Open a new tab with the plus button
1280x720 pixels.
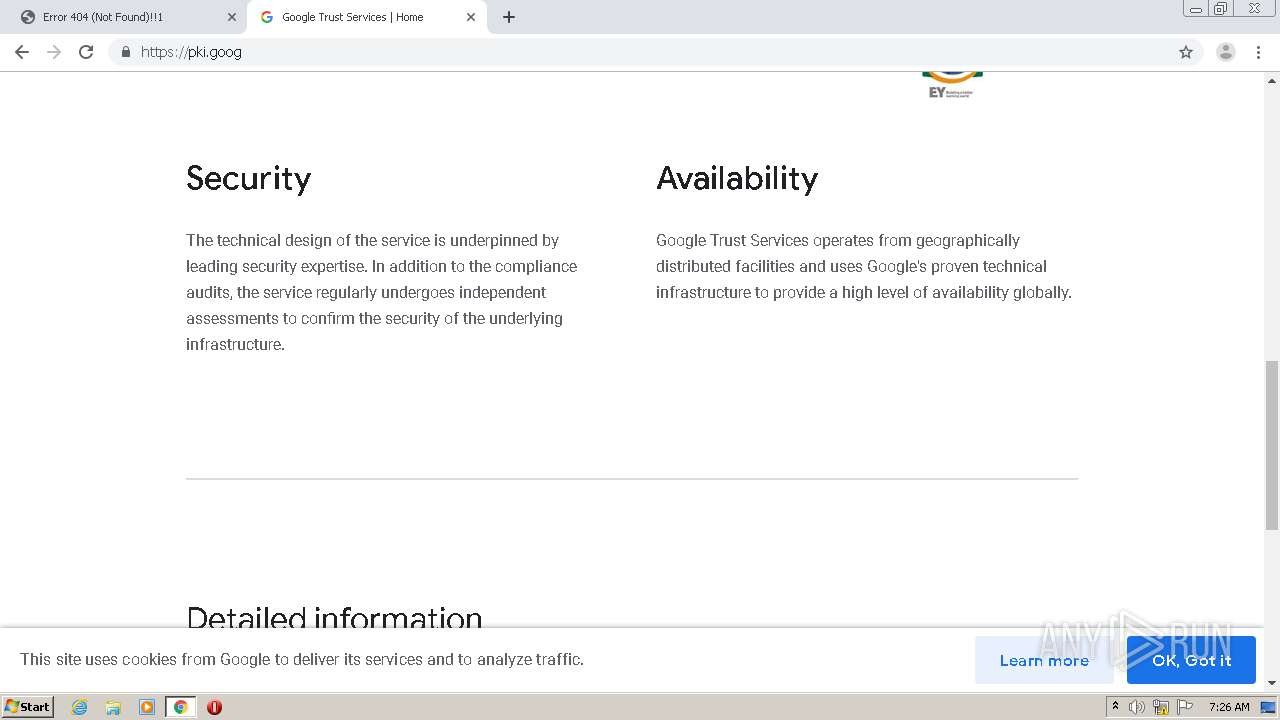(x=509, y=17)
